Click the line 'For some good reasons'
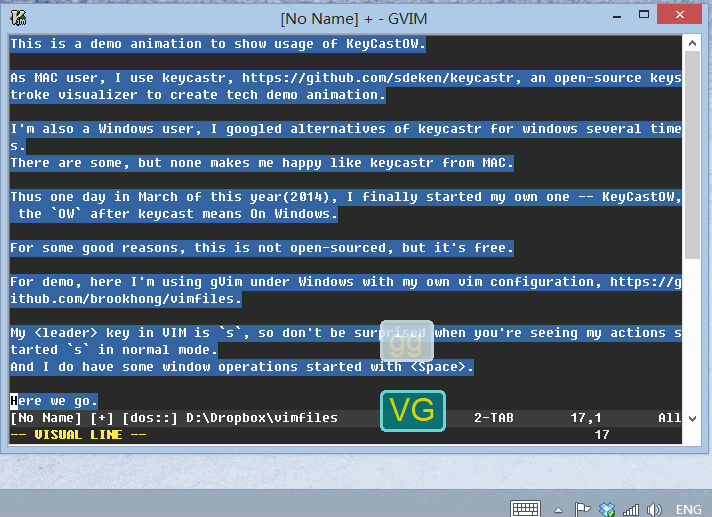Viewport: 712px width, 517px height. [262, 248]
